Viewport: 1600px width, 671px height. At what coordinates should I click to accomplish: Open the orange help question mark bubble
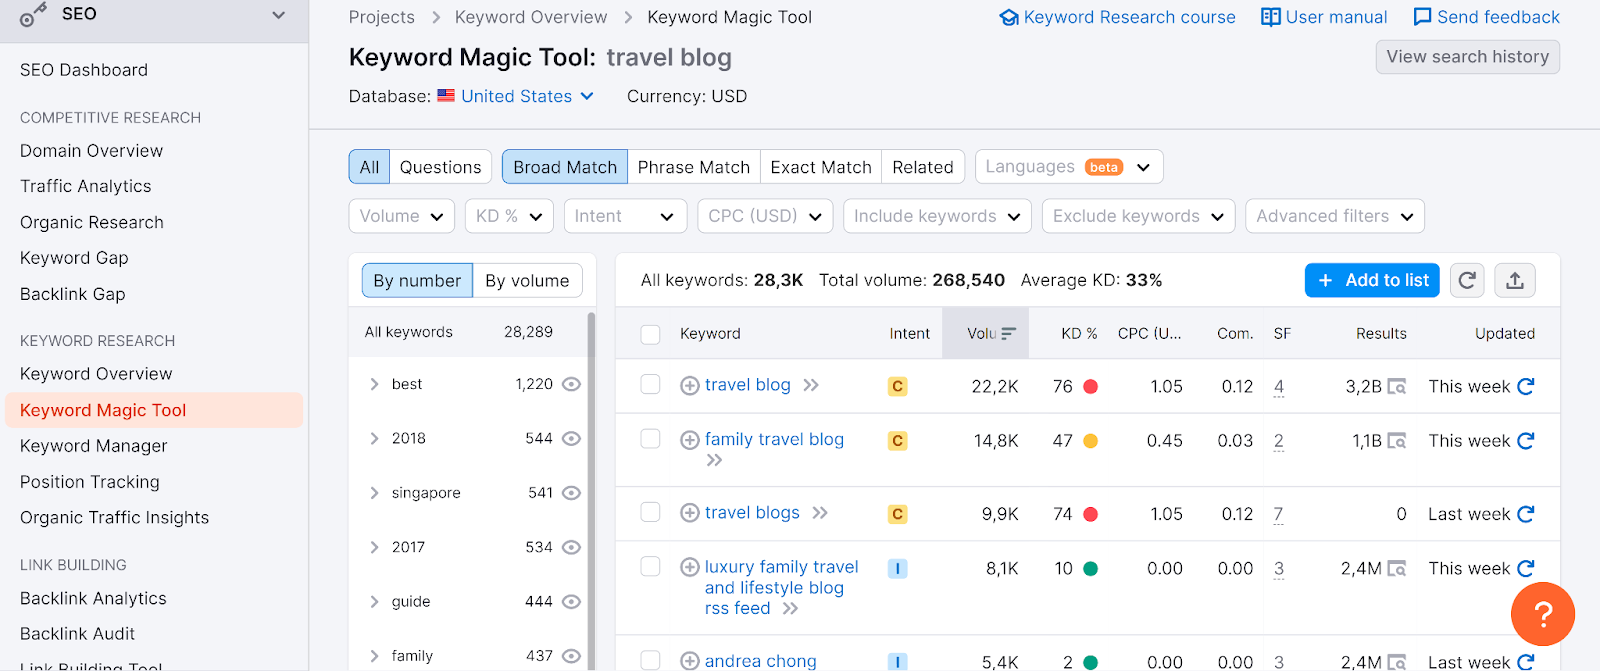pyautogui.click(x=1543, y=614)
